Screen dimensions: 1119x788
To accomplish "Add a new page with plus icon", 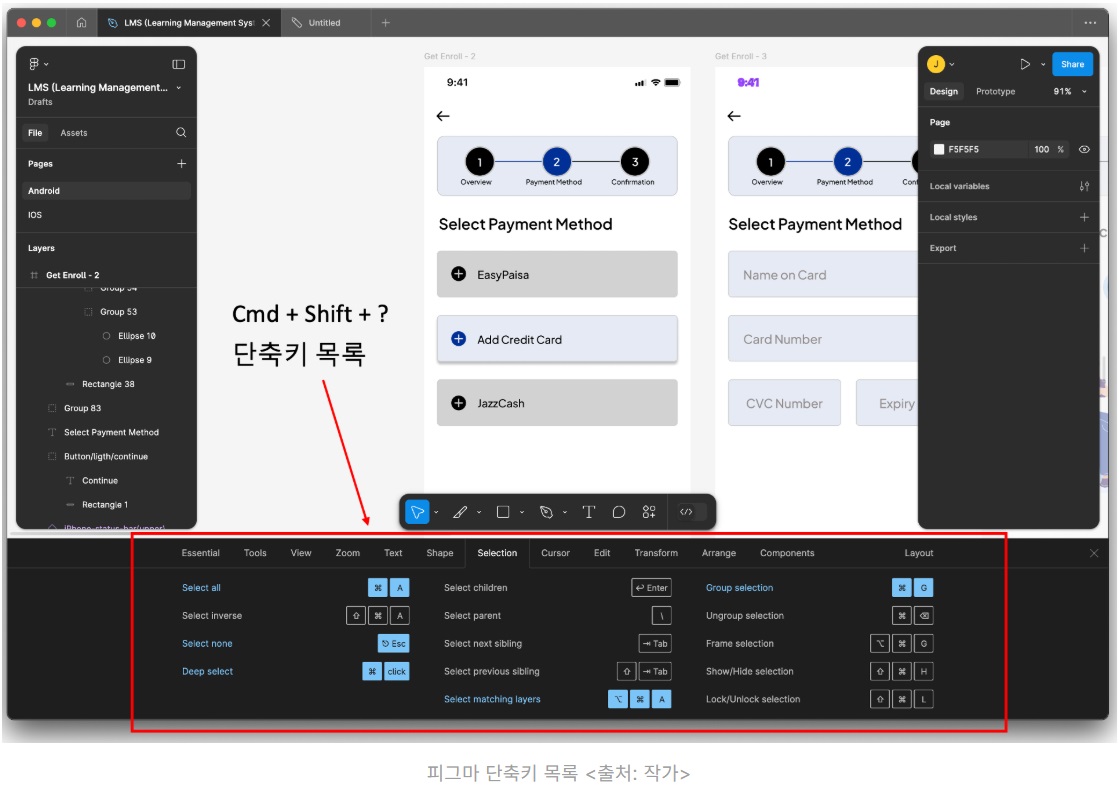I will tap(181, 163).
